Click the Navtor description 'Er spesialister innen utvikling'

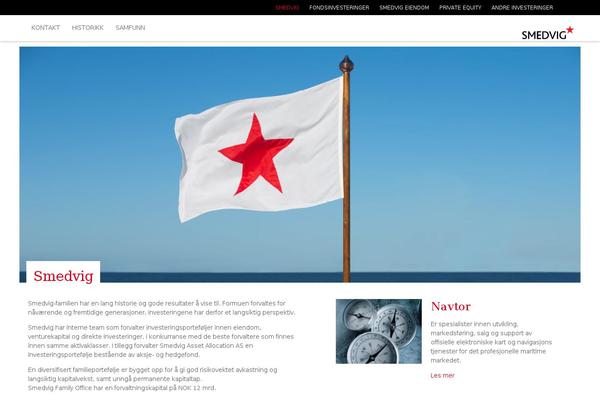pyautogui.click(x=491, y=342)
